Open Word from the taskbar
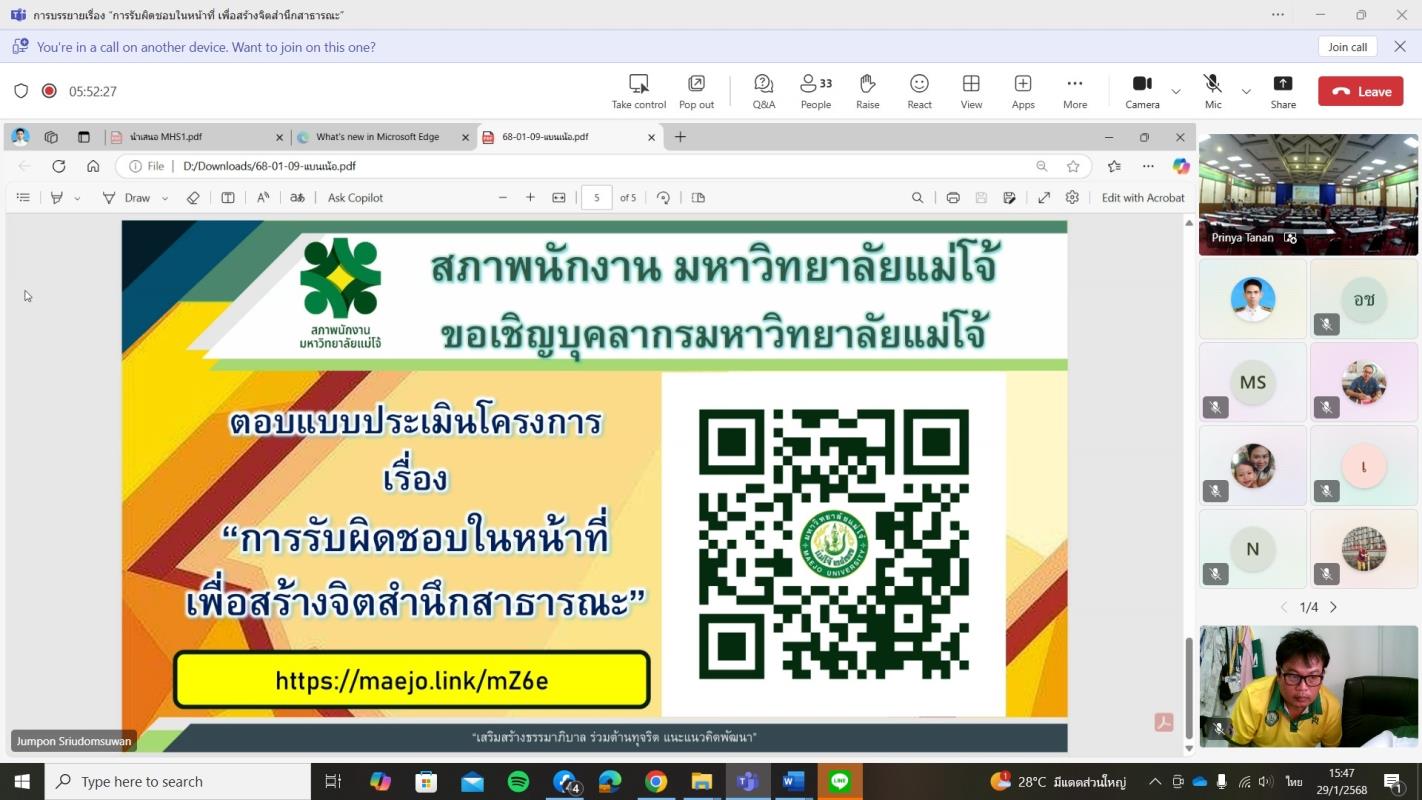This screenshot has height=800, width=1422. point(794,782)
